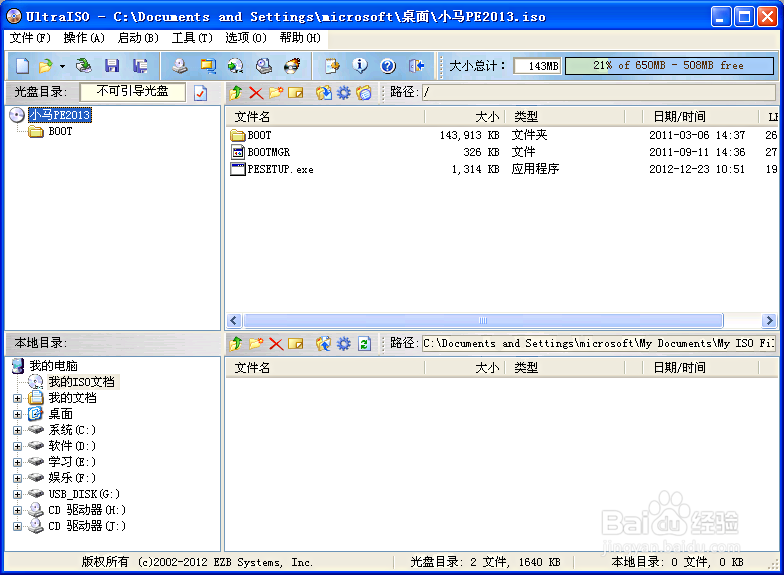784x575 pixels.
Task: Click the boot info check-mark document icon
Action: click(x=200, y=92)
